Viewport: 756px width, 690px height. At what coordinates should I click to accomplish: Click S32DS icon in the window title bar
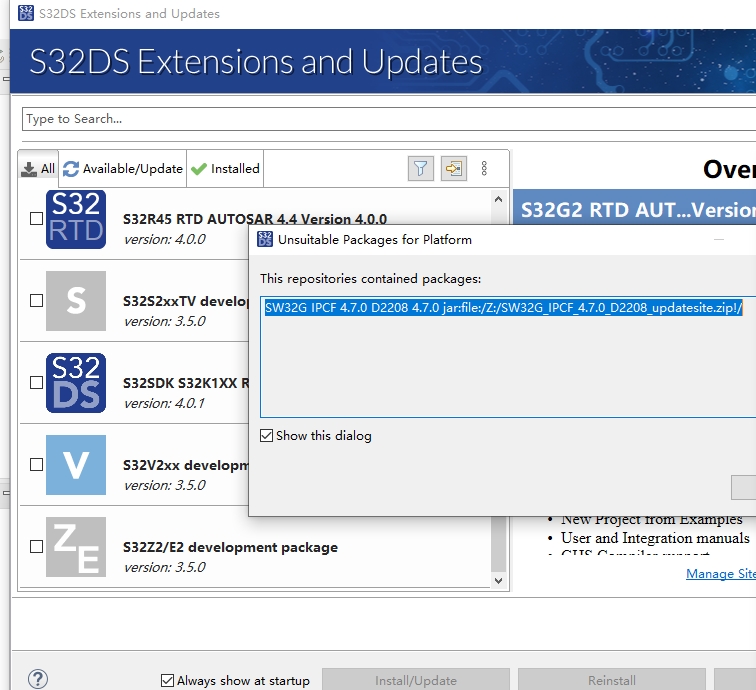click(26, 13)
